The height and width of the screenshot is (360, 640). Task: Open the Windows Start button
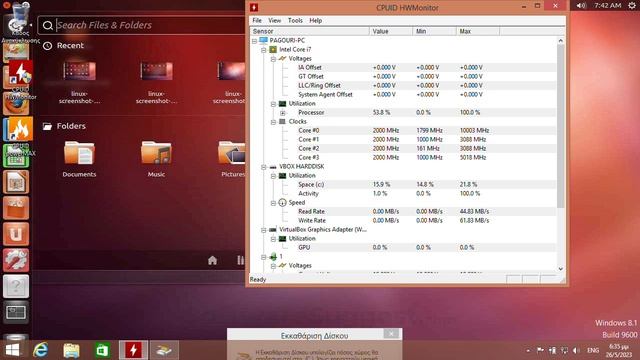[12, 350]
